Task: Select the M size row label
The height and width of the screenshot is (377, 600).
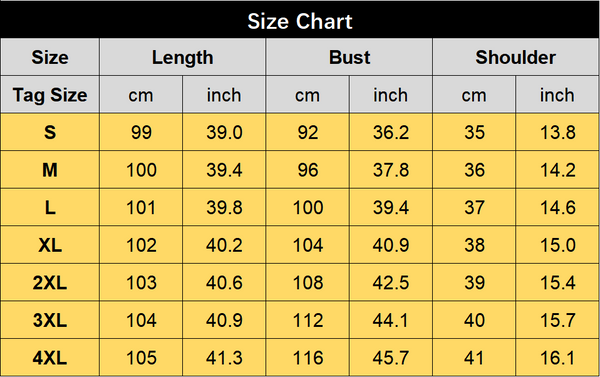Action: [50, 170]
